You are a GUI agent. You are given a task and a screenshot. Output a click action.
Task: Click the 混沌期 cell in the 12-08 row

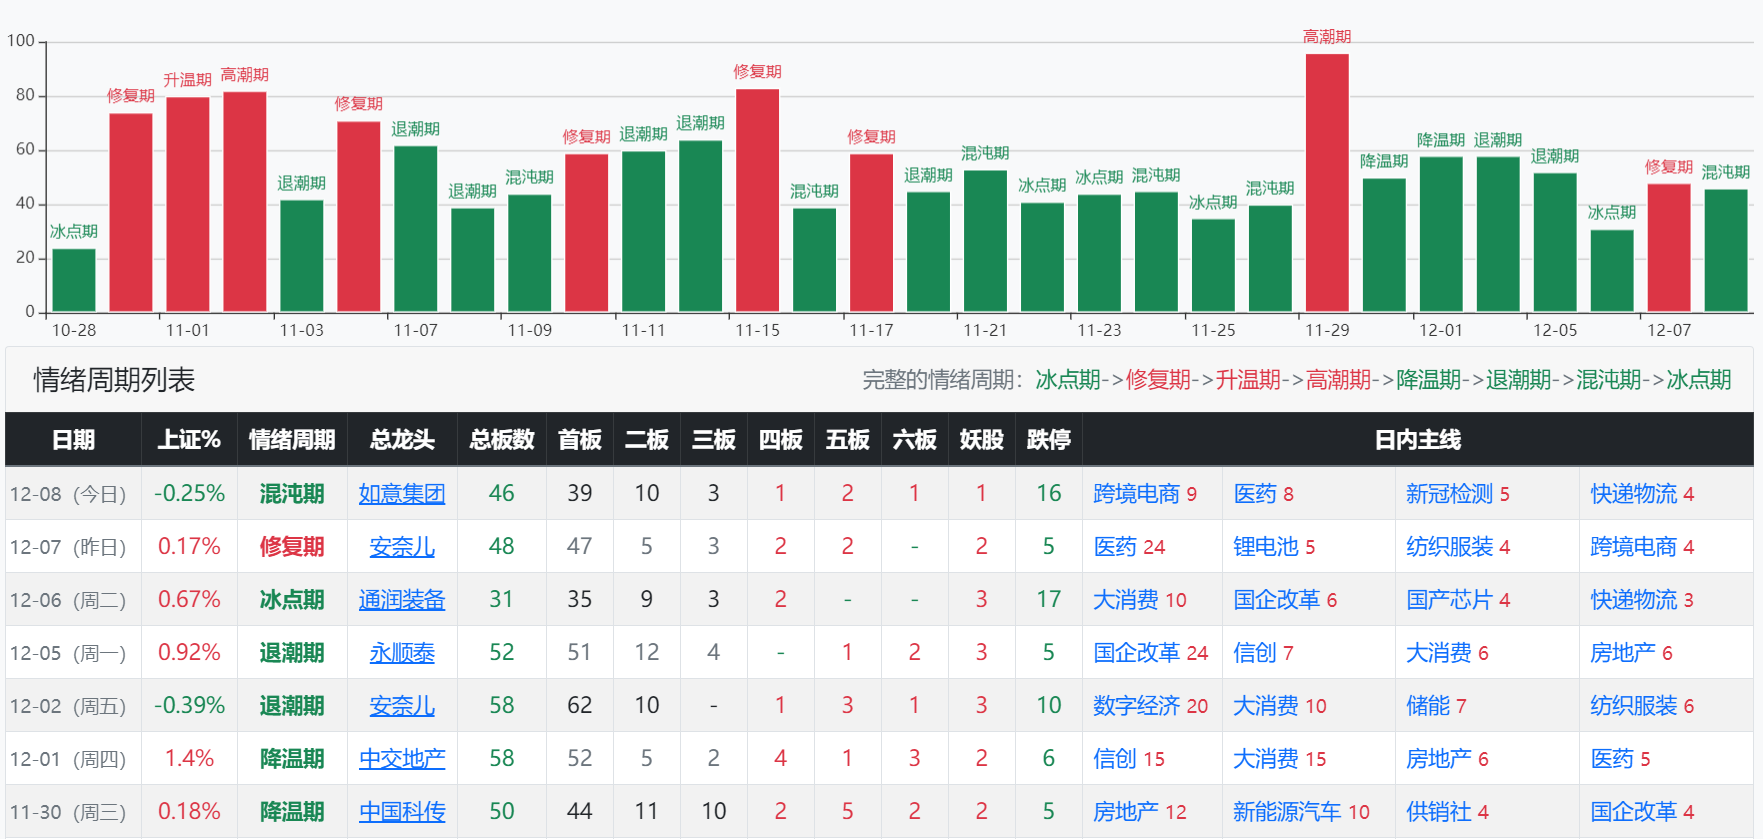(x=292, y=494)
